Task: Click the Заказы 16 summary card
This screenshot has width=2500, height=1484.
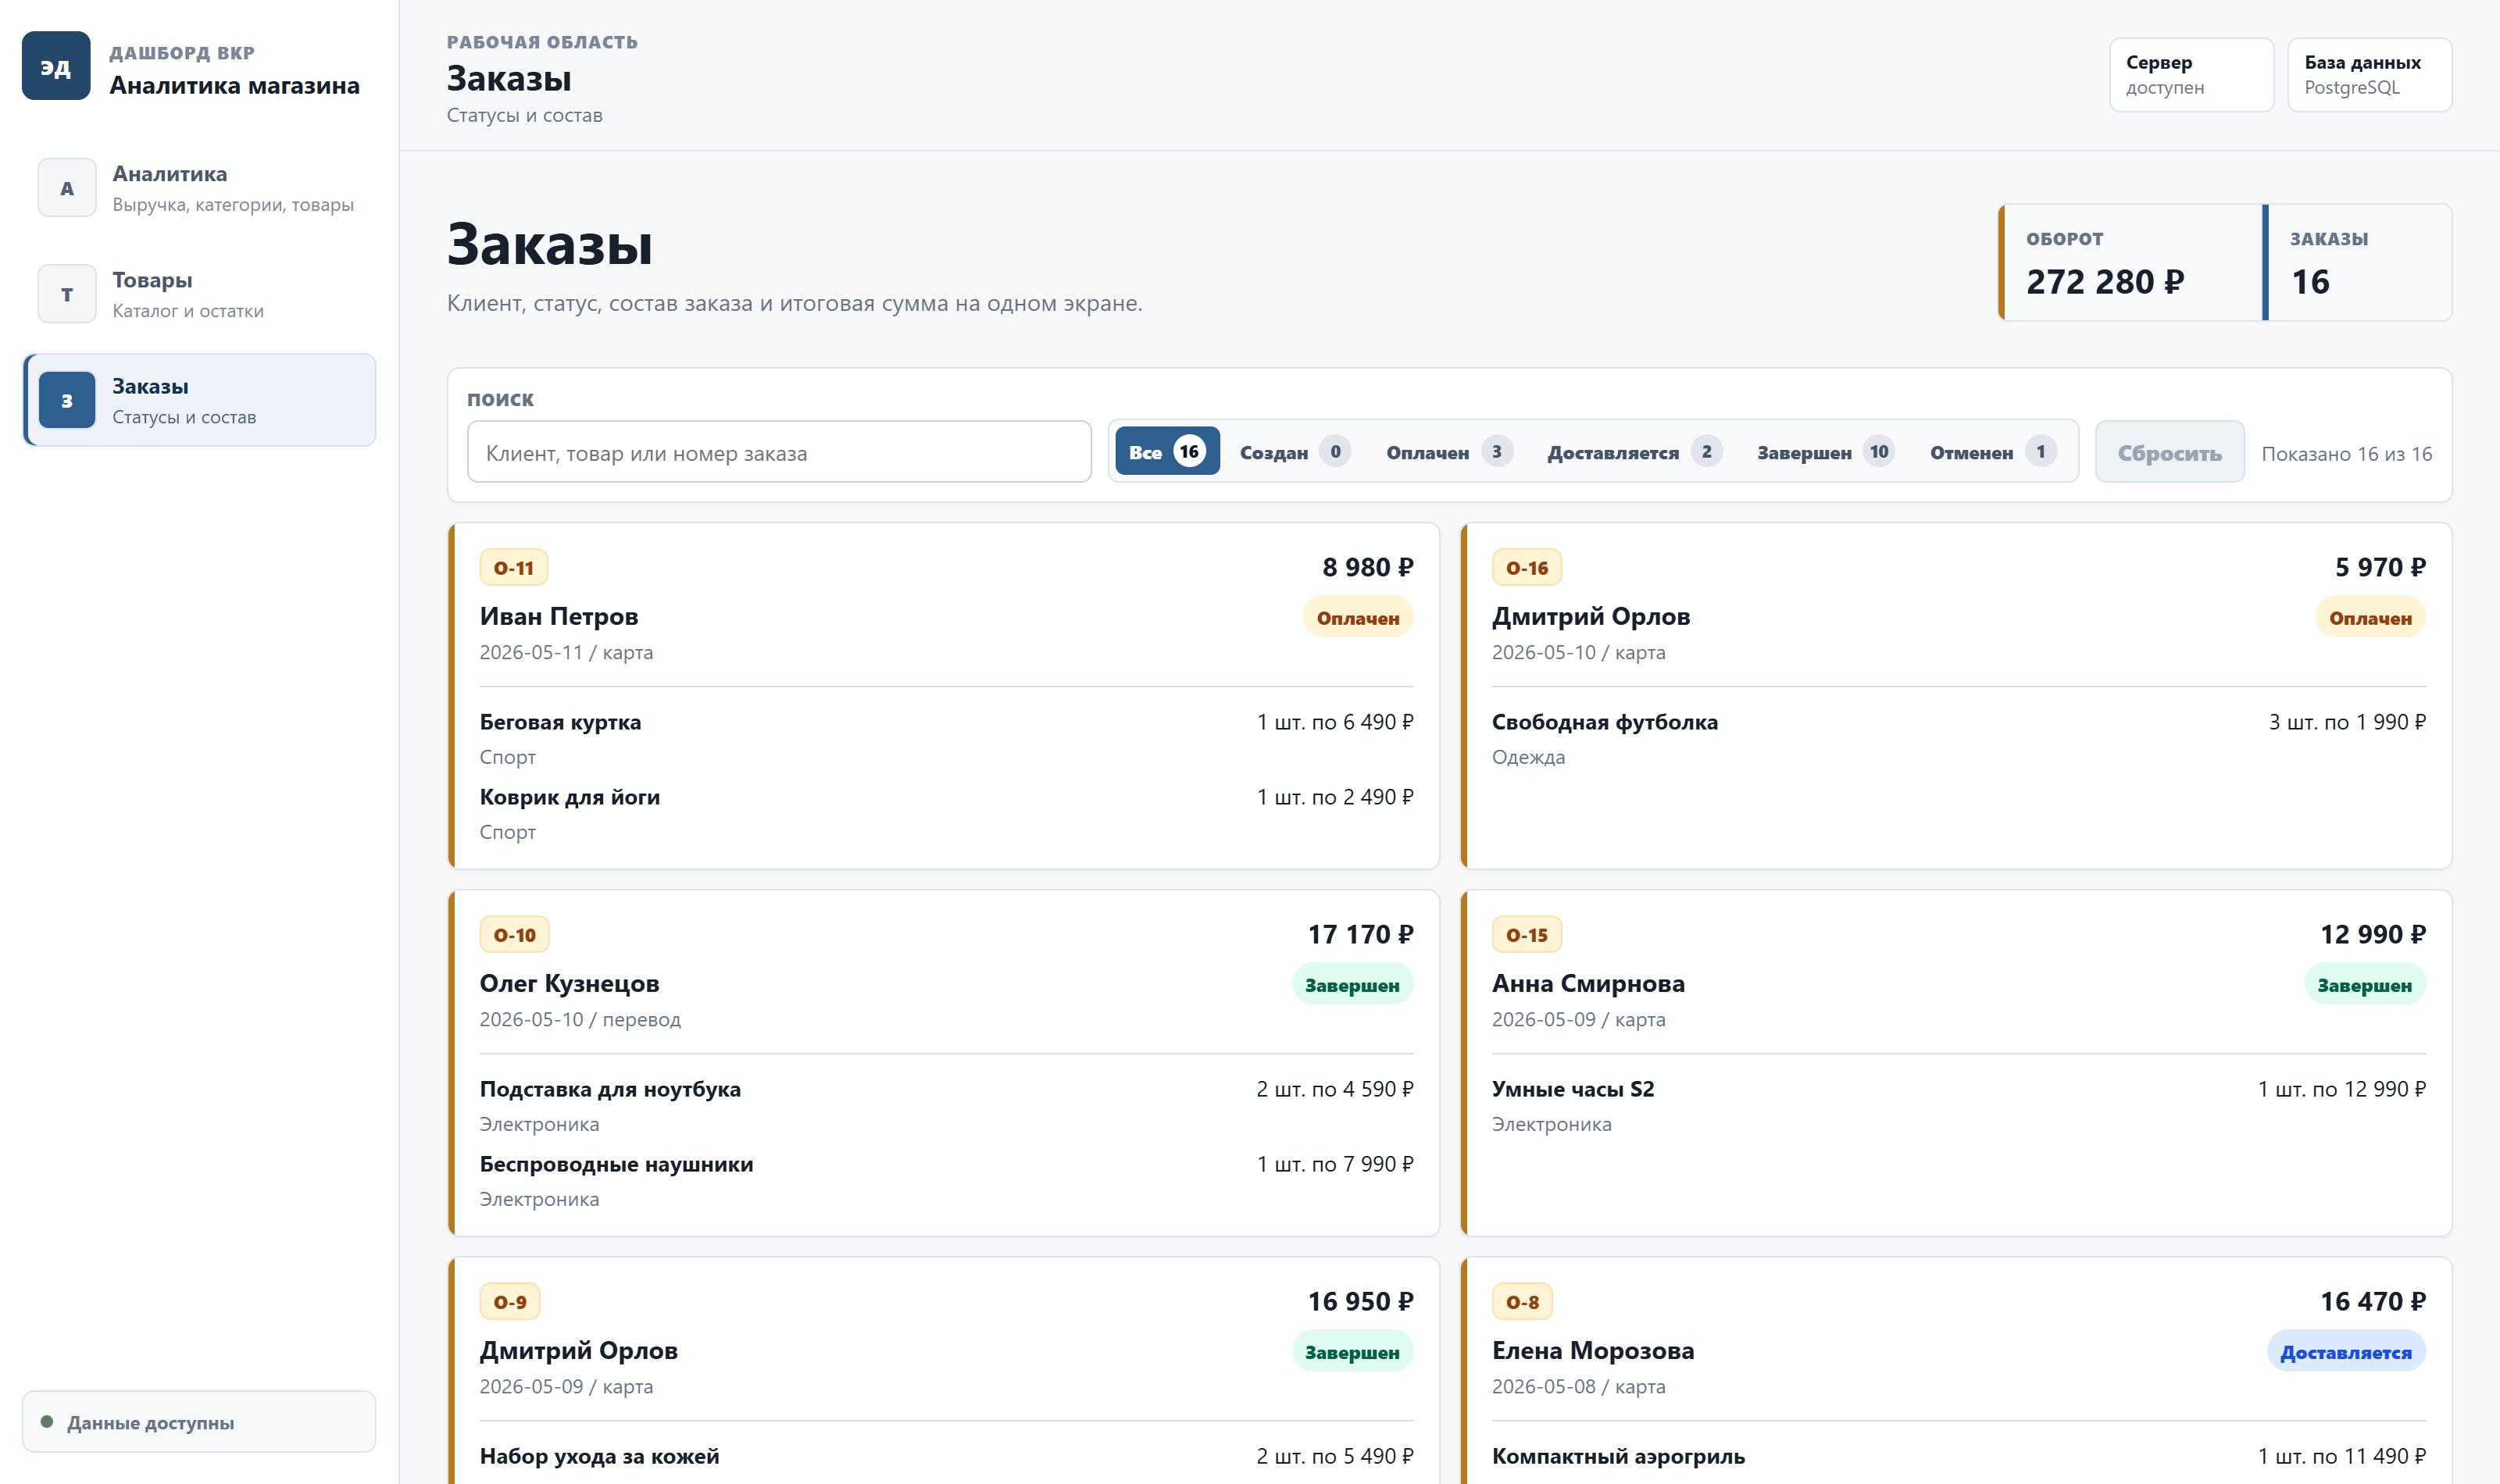Action: 2357,263
